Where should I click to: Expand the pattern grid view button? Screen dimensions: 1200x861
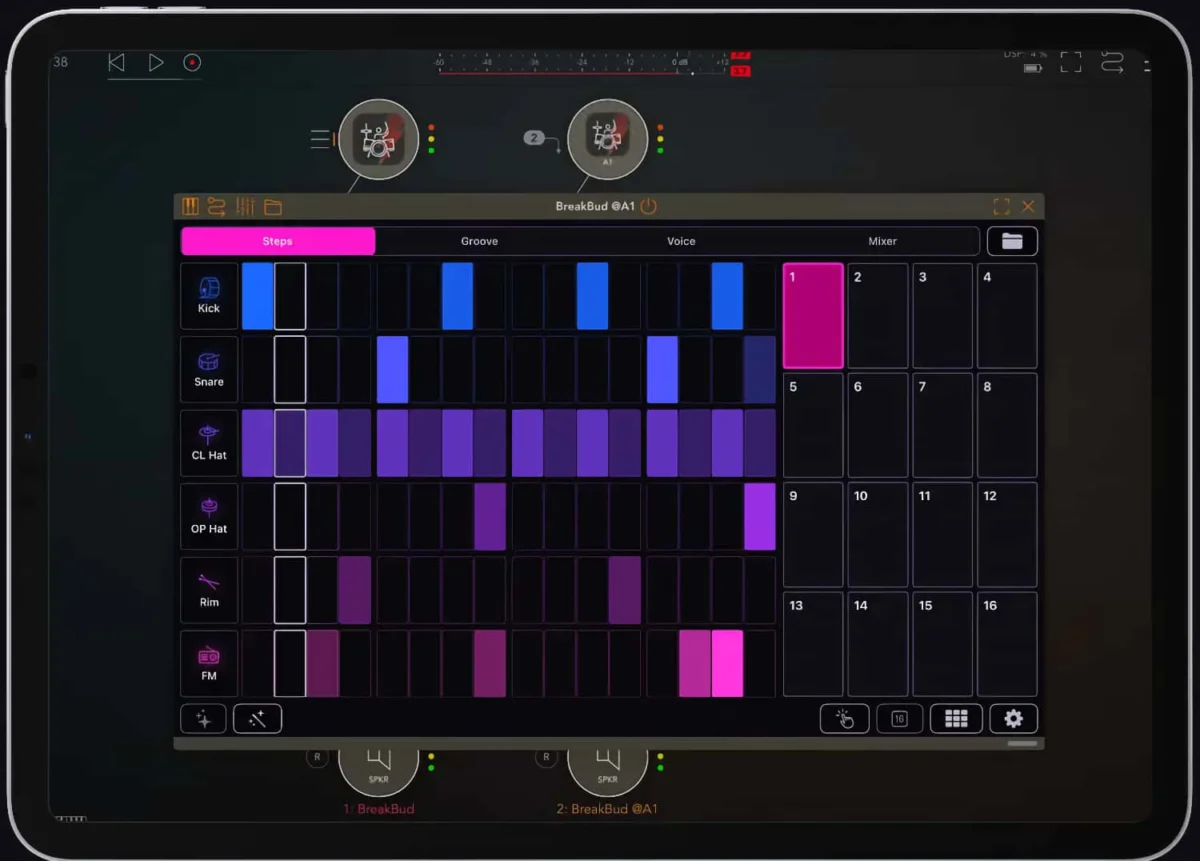pyautogui.click(x=955, y=719)
